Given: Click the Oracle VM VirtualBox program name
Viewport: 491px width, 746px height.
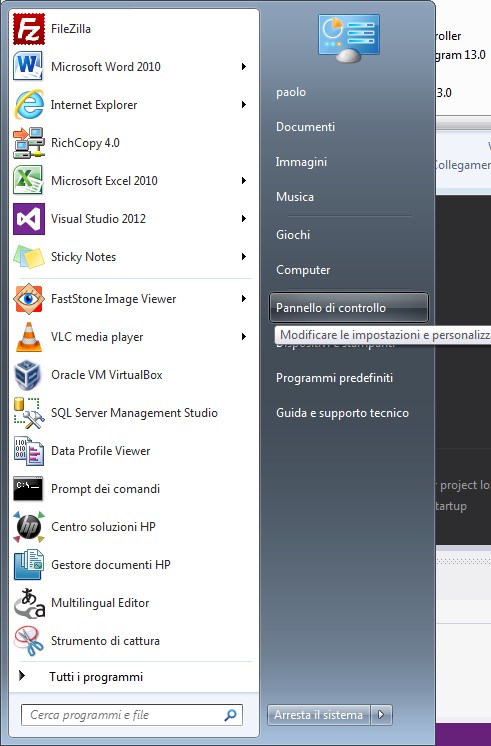Looking at the screenshot, I should coord(107,375).
